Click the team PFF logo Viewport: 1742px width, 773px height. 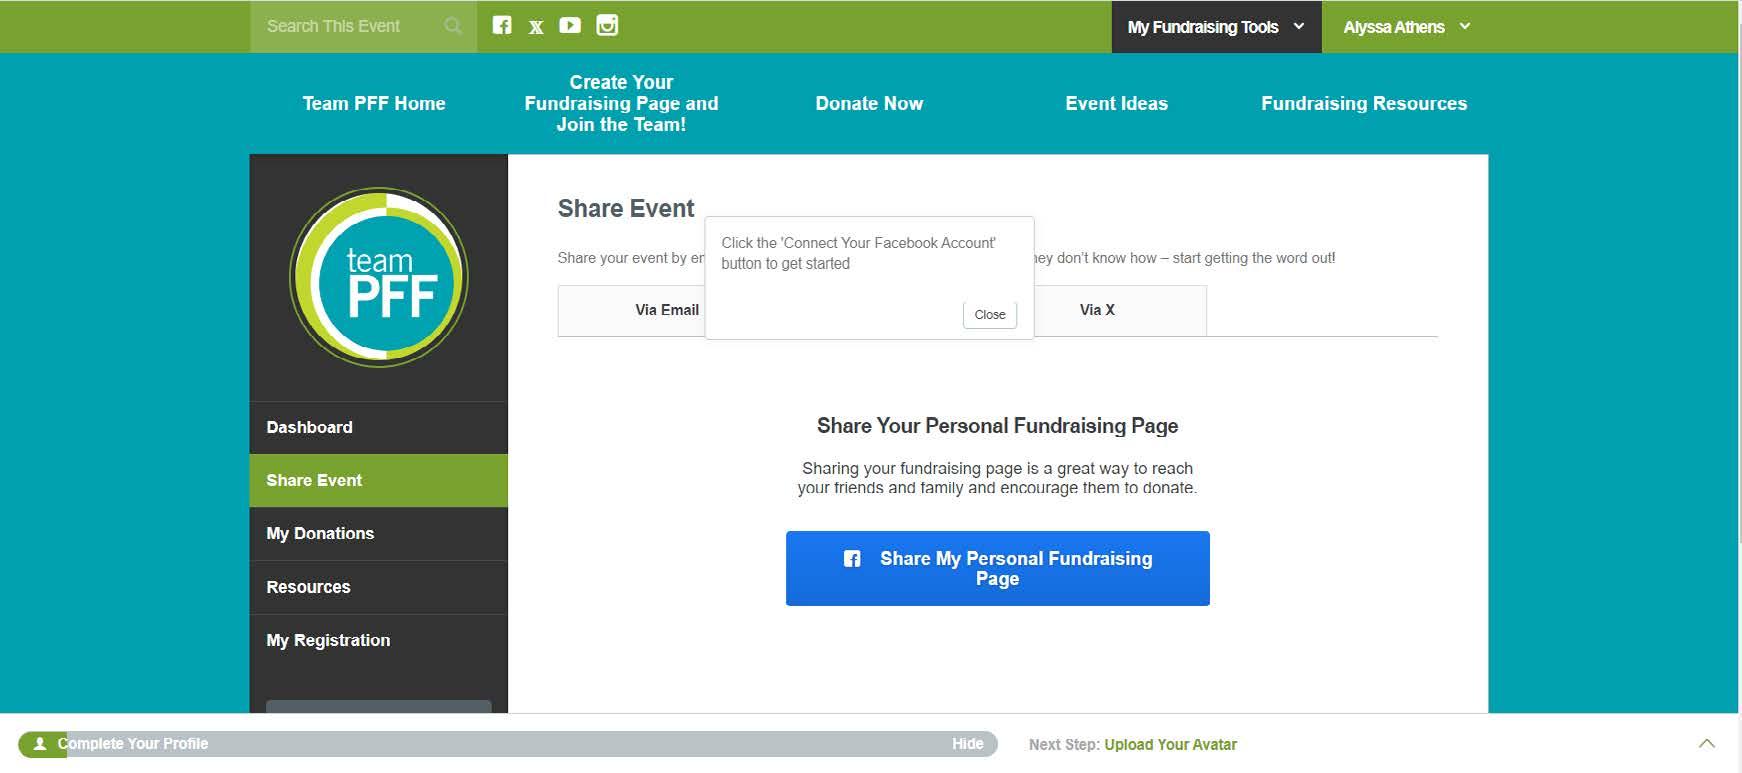tap(379, 277)
